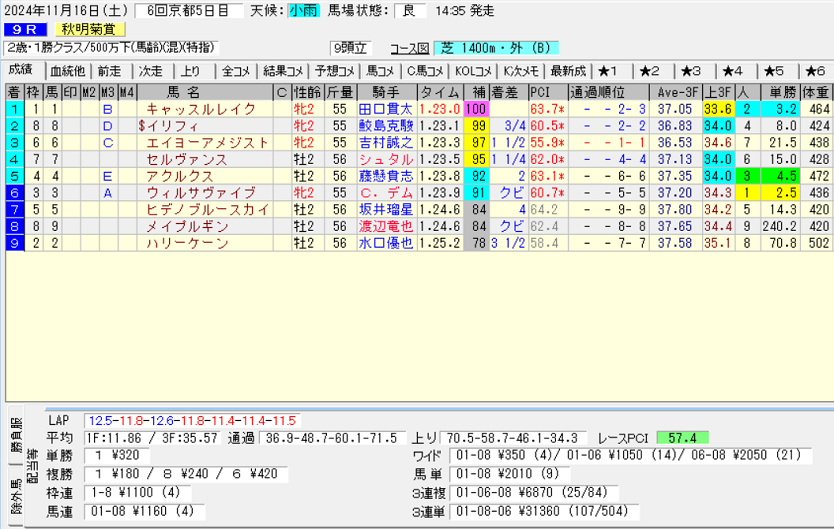Sort by the タイム column header
Image resolution: width=834 pixels, height=529 pixels.
(x=439, y=92)
